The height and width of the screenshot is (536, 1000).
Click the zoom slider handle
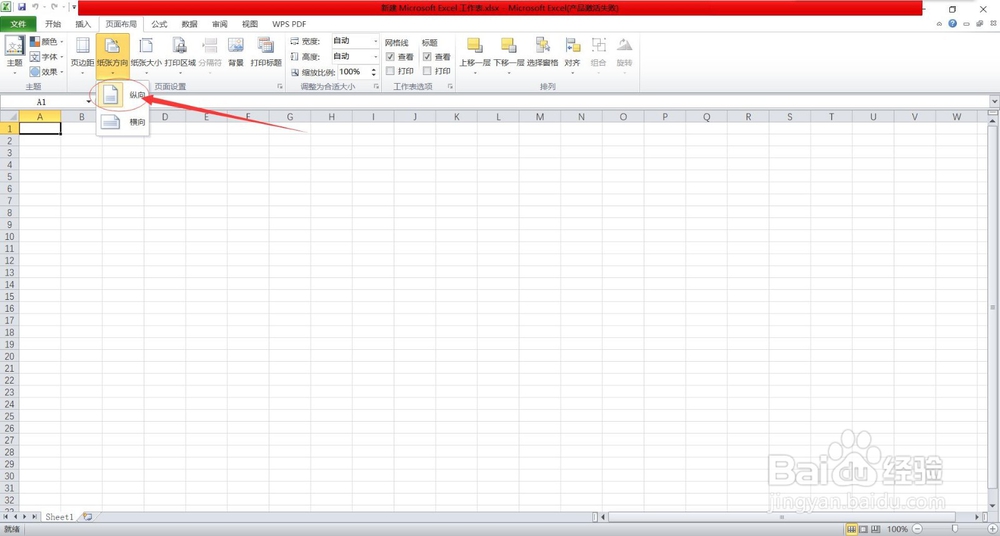click(955, 529)
